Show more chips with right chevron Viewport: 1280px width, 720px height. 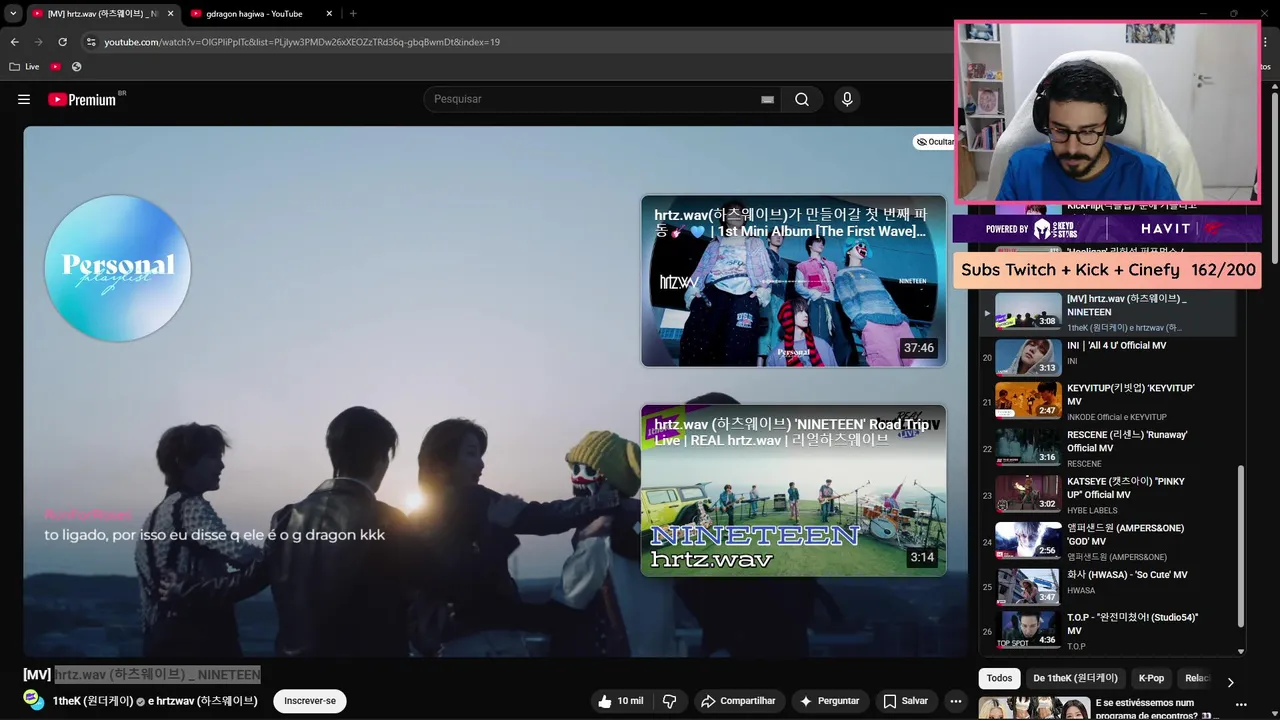tap(1230, 682)
